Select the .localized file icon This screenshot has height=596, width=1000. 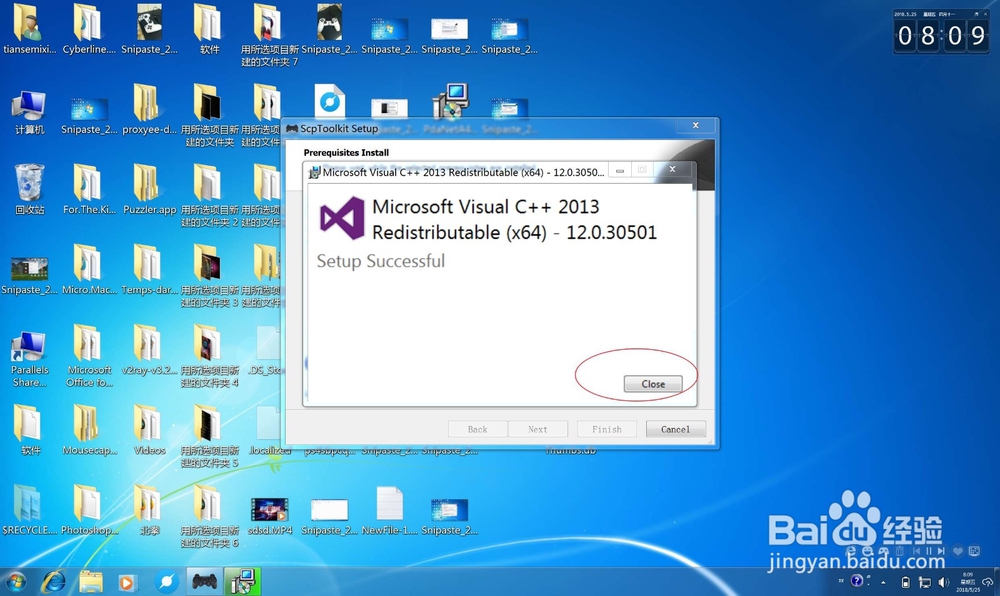(x=269, y=430)
